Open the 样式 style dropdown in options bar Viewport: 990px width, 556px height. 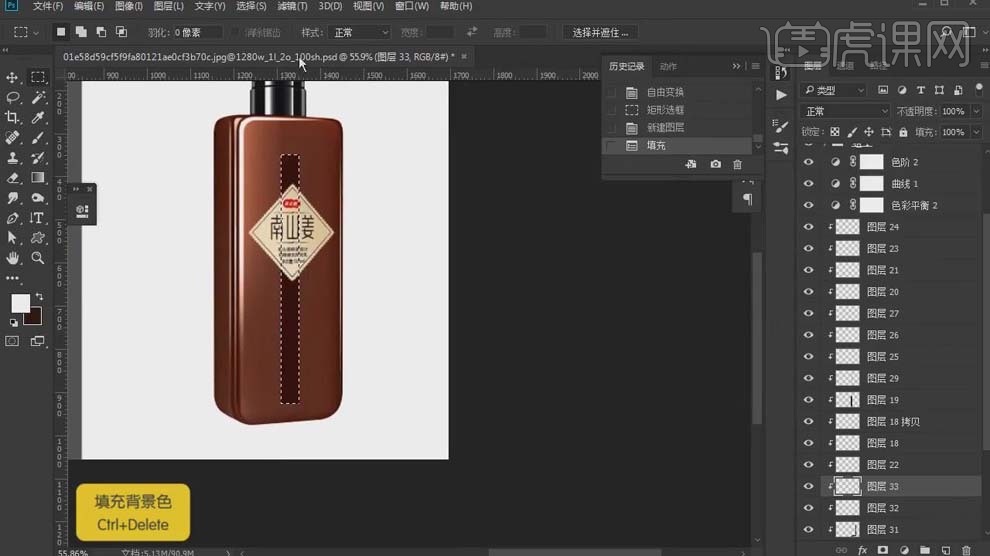pos(359,32)
